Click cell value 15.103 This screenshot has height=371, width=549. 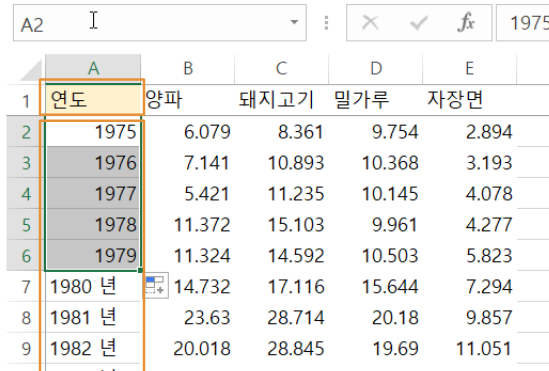tap(282, 224)
